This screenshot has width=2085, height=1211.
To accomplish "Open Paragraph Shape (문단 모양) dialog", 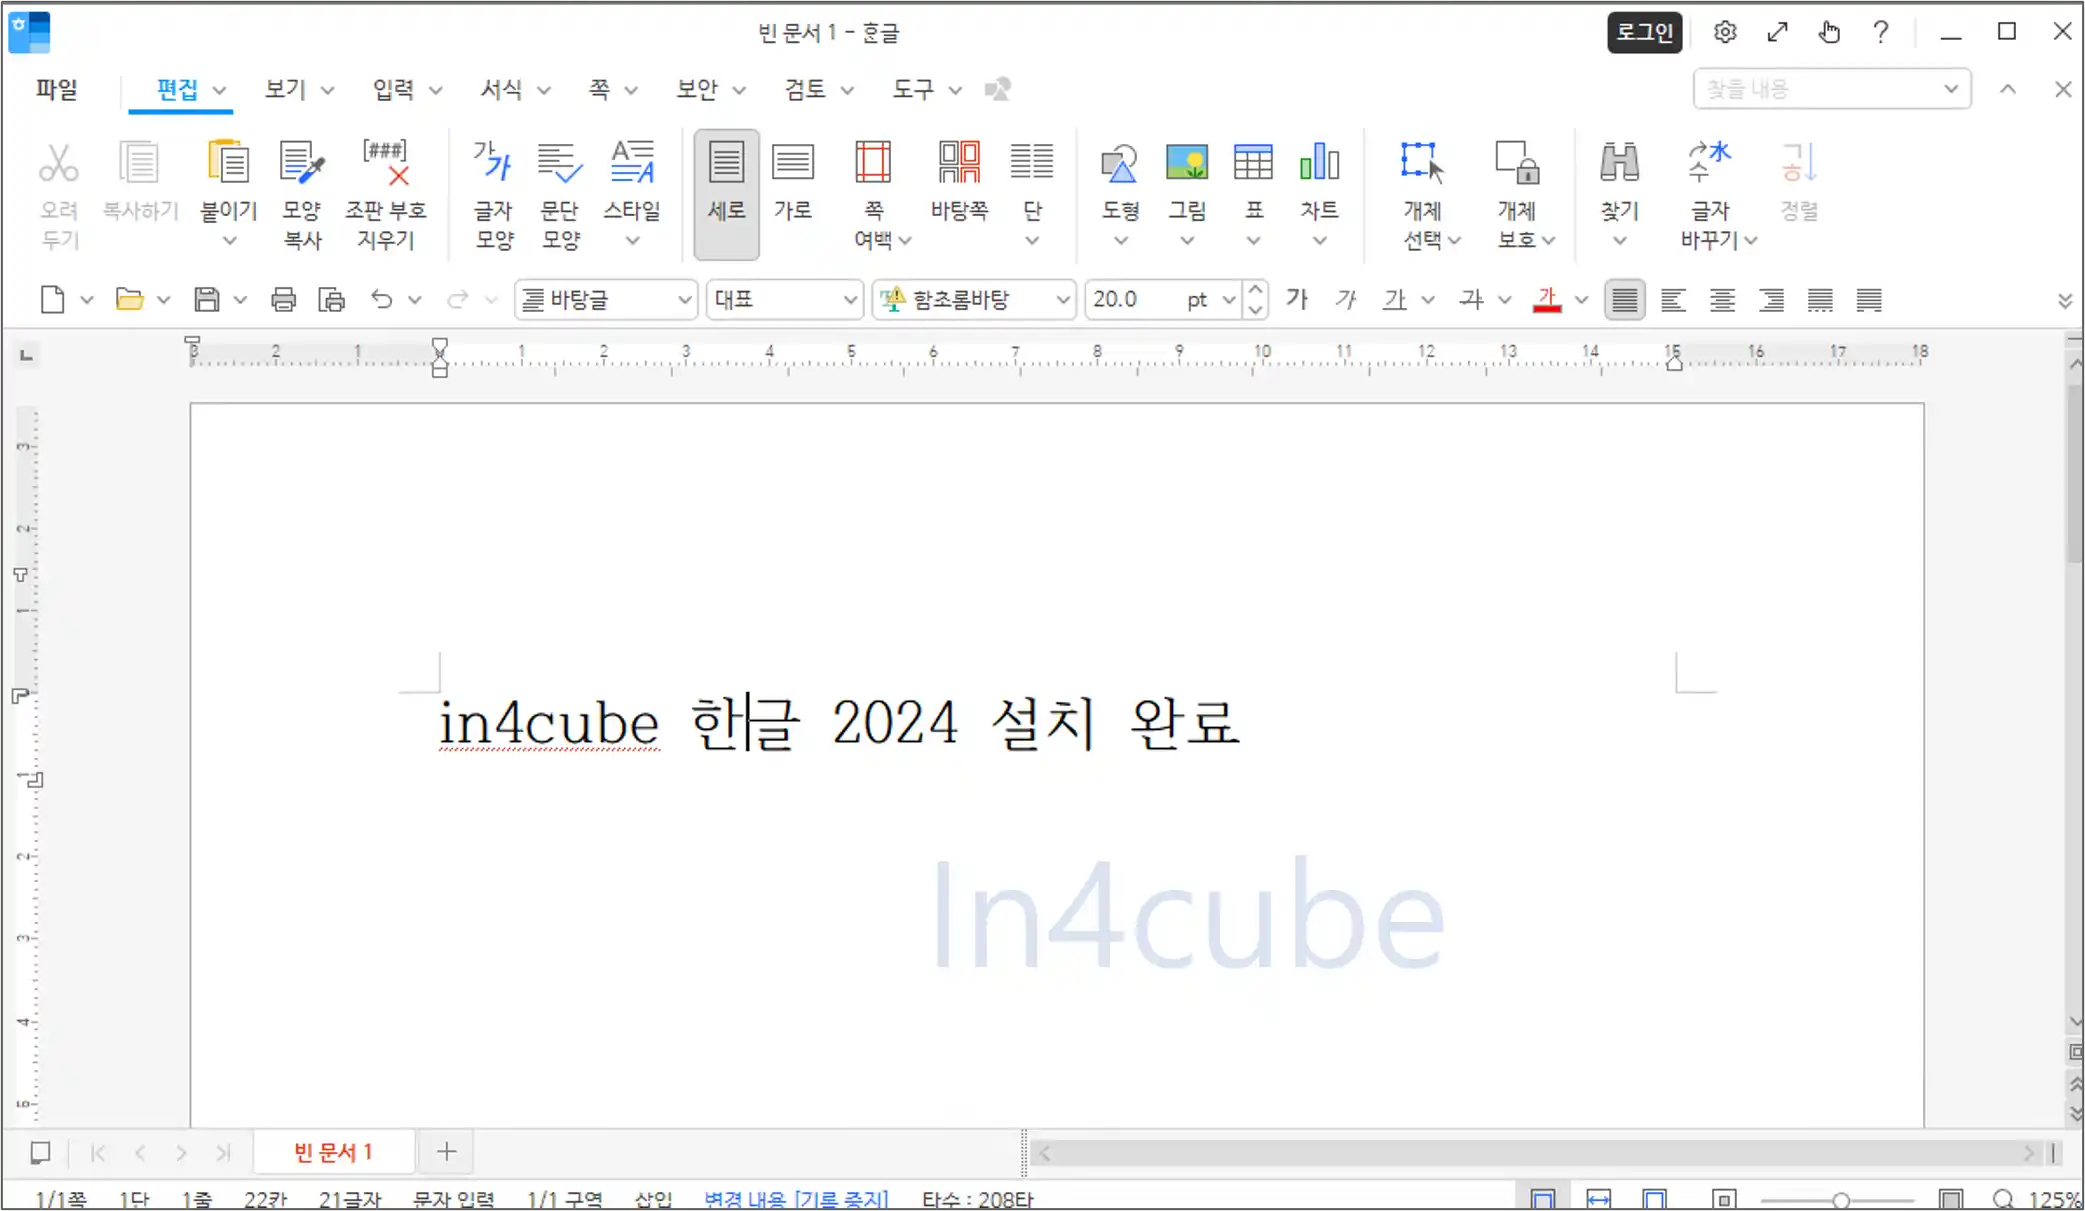I will pos(560,163).
